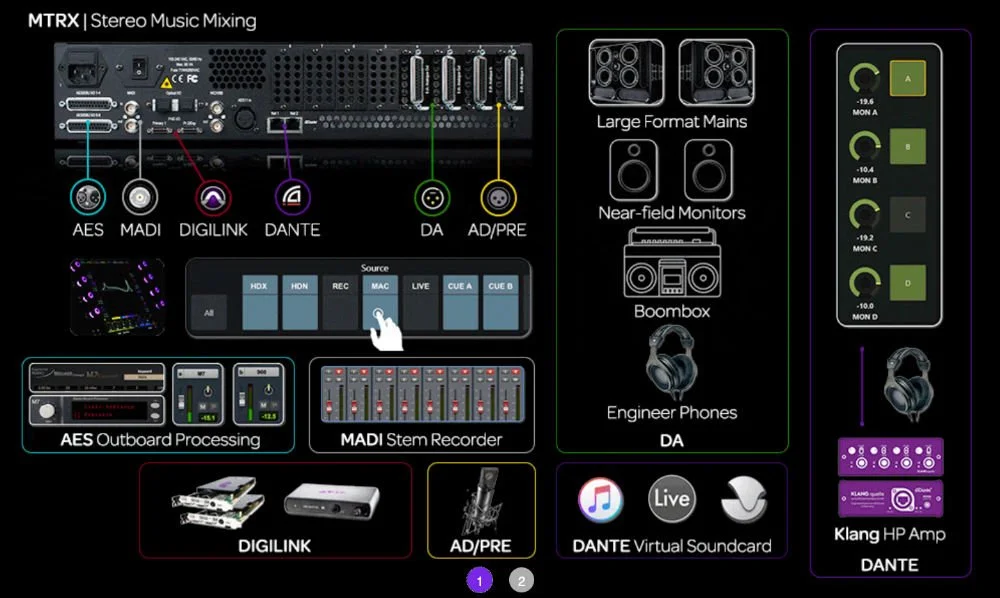Viewport: 1000px width, 598px height.
Task: Click the DANTE logo icon
Action: point(292,198)
